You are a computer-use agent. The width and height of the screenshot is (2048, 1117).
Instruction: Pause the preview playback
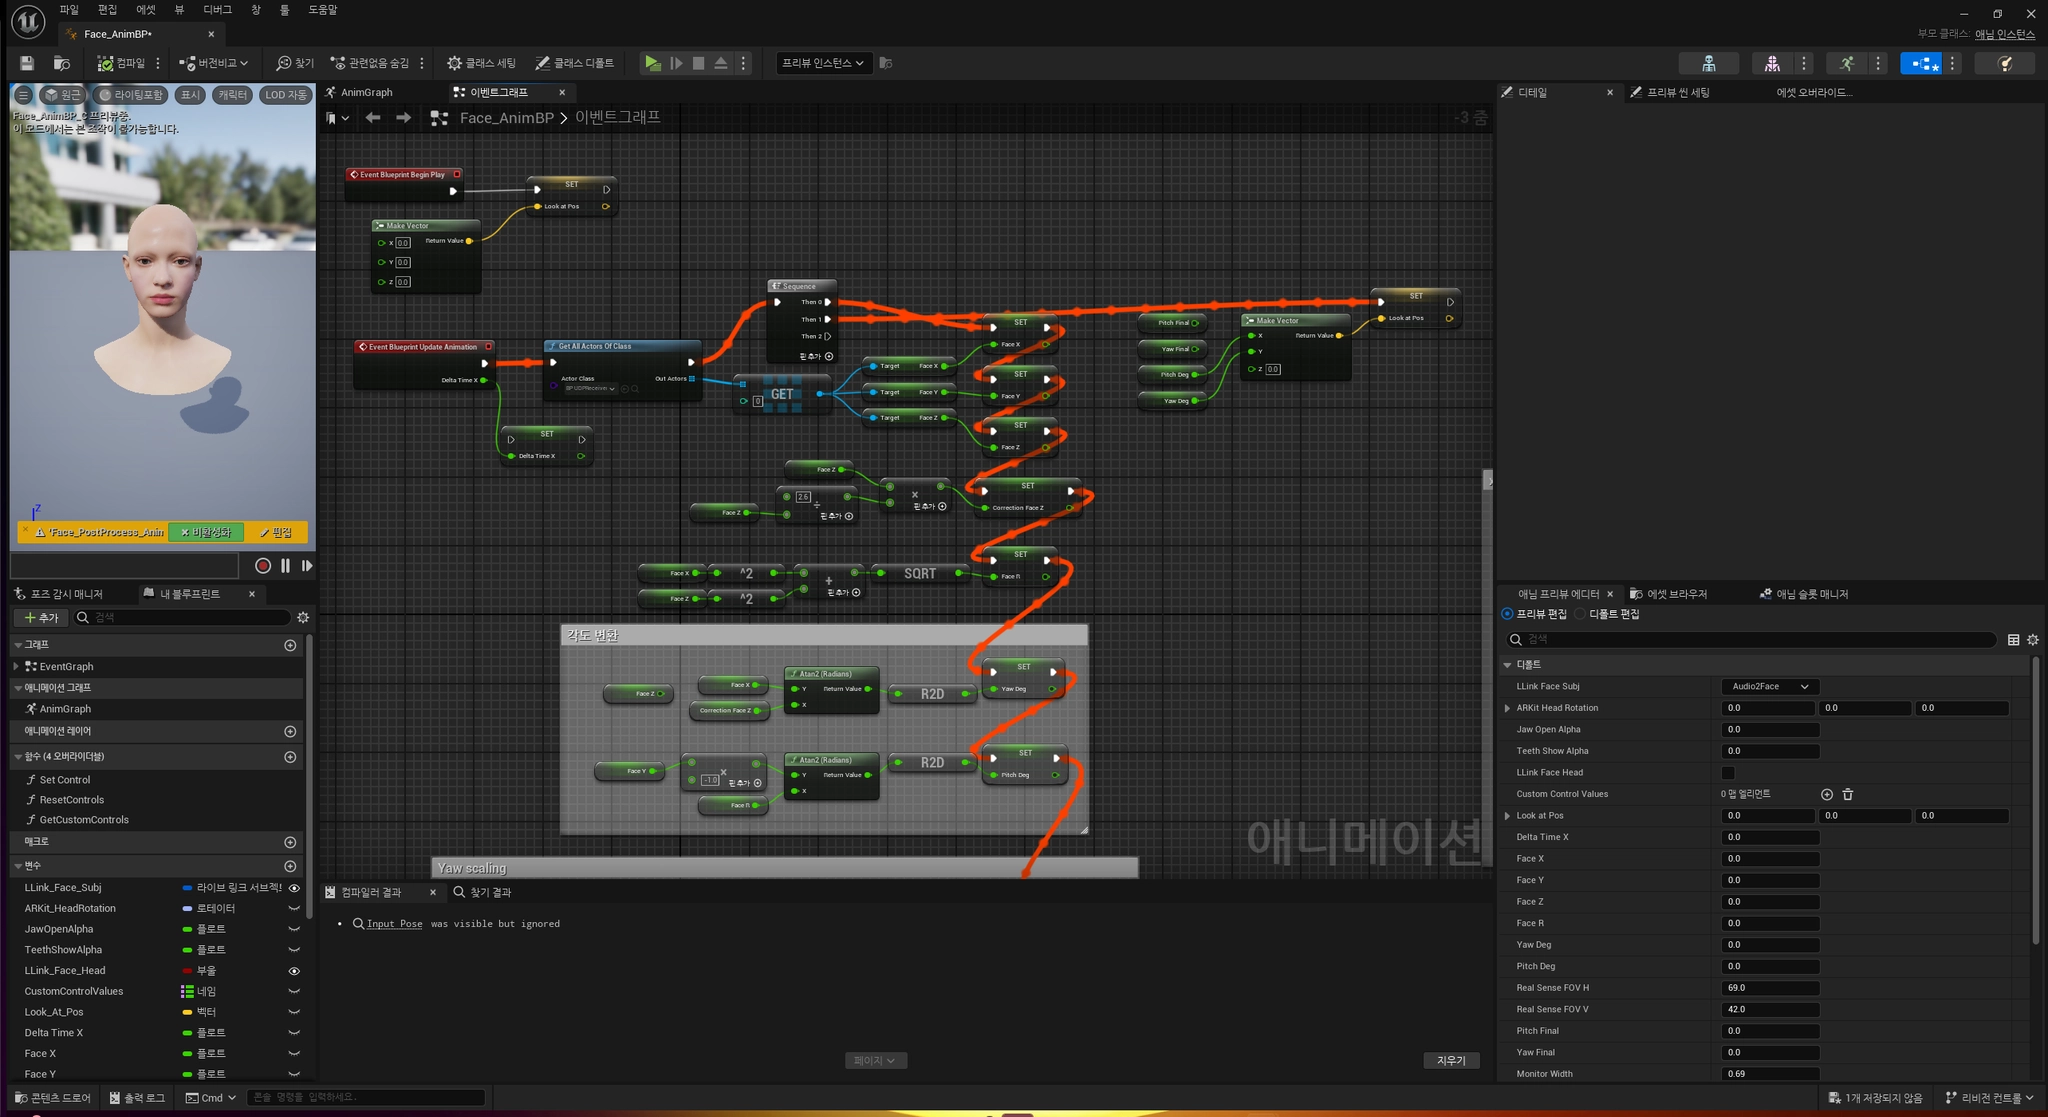click(x=285, y=566)
